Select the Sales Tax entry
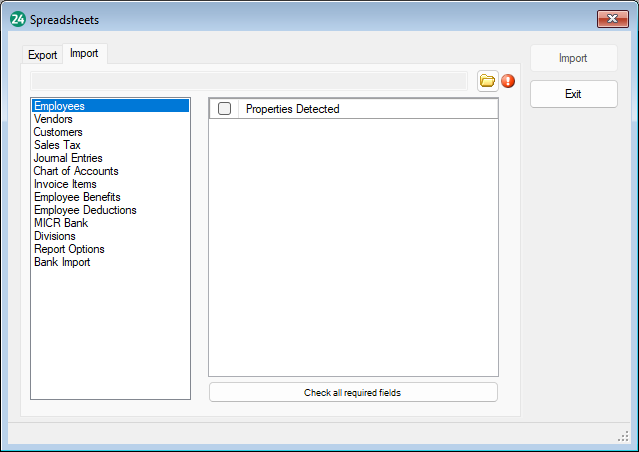 57,145
